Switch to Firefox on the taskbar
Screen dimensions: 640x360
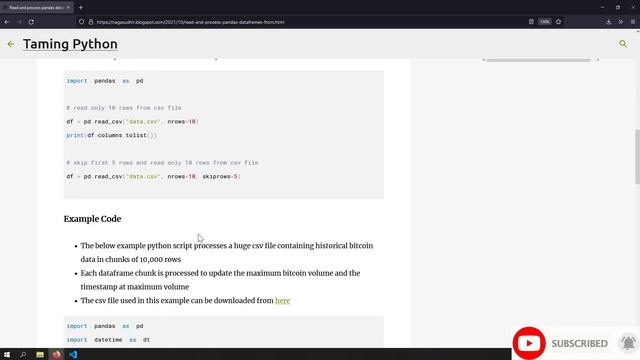[x=56, y=354]
